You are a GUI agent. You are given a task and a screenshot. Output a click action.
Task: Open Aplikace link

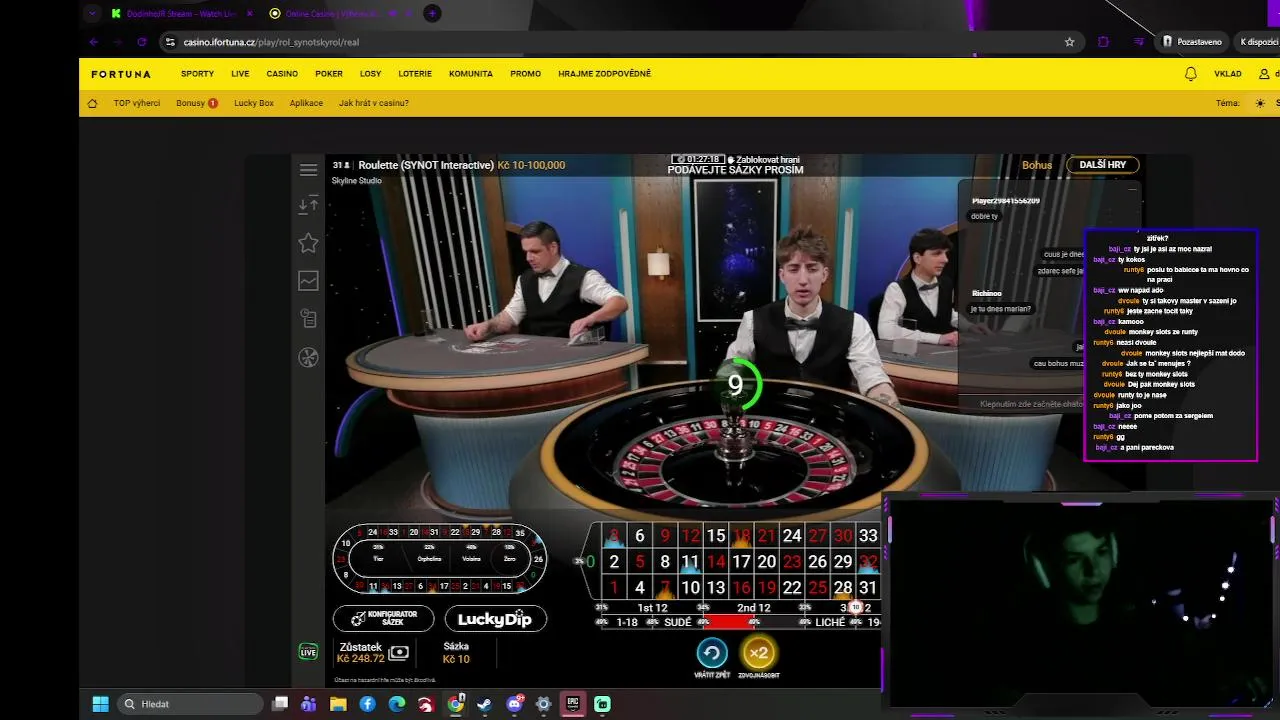[x=306, y=103]
